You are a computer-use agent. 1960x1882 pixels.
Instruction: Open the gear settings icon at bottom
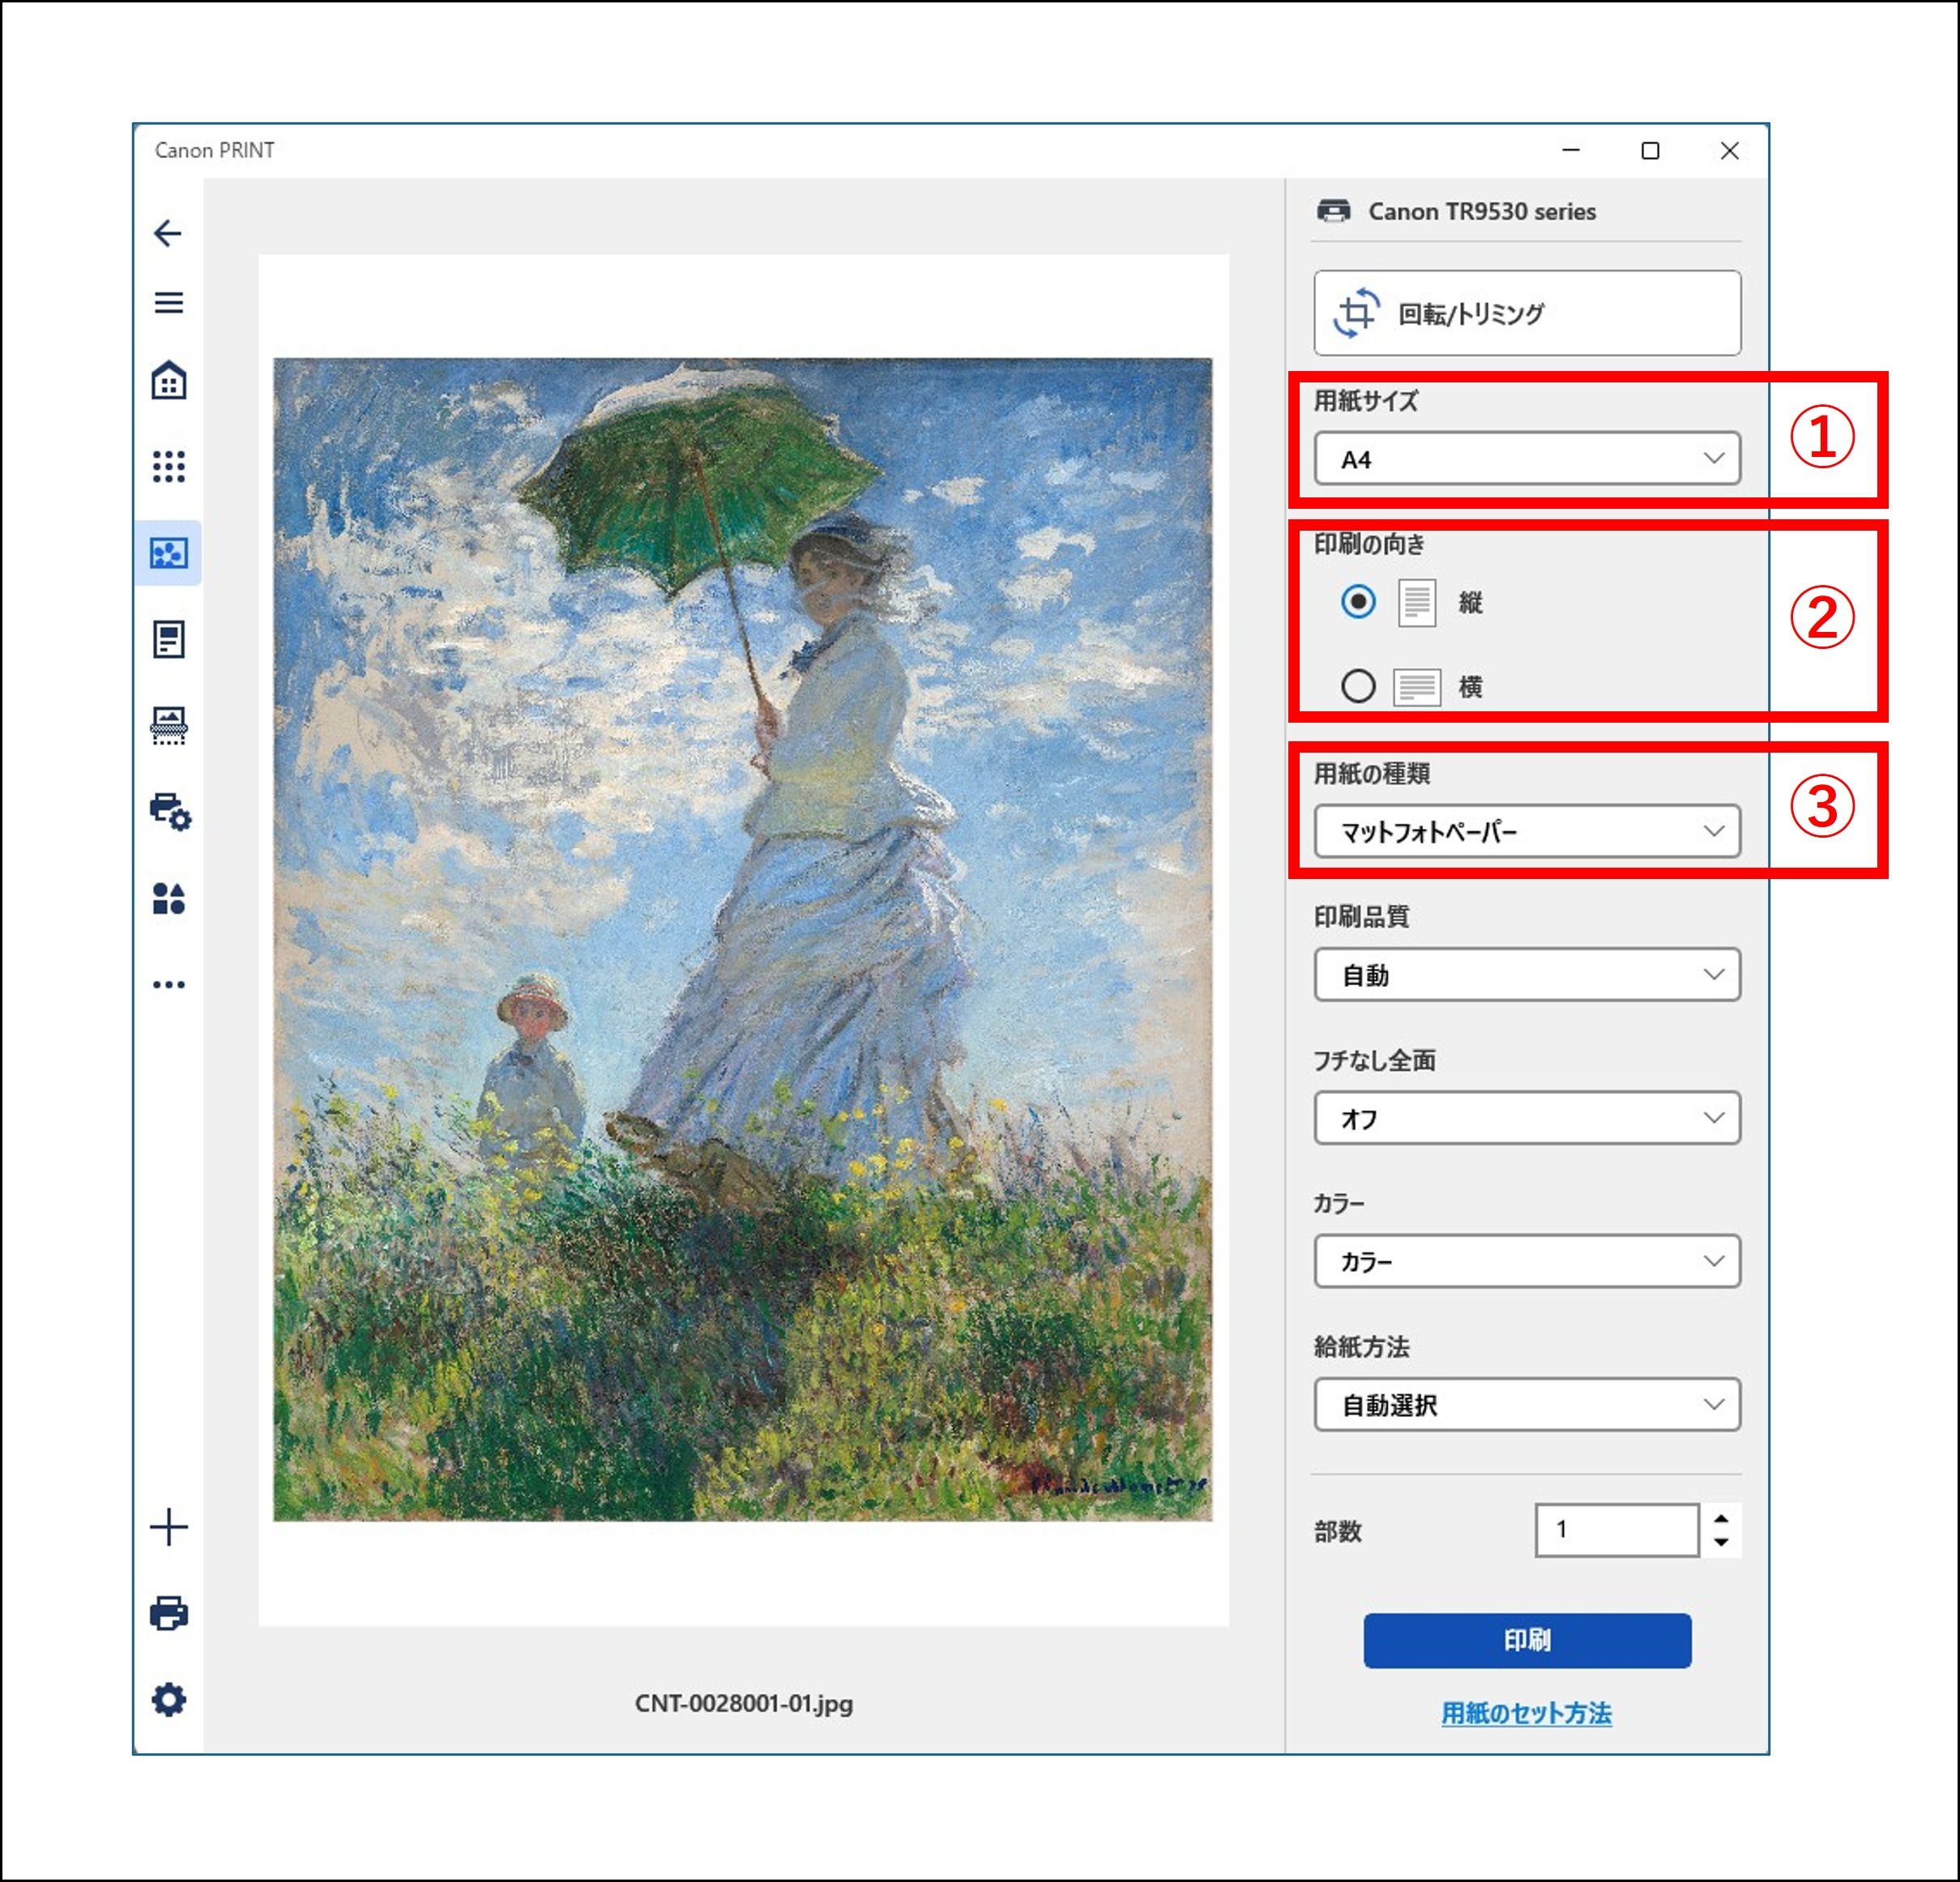(168, 1699)
